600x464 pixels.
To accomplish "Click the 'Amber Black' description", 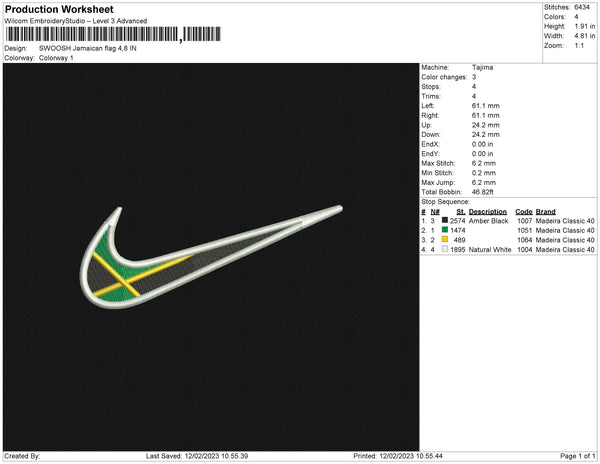I will point(489,221).
